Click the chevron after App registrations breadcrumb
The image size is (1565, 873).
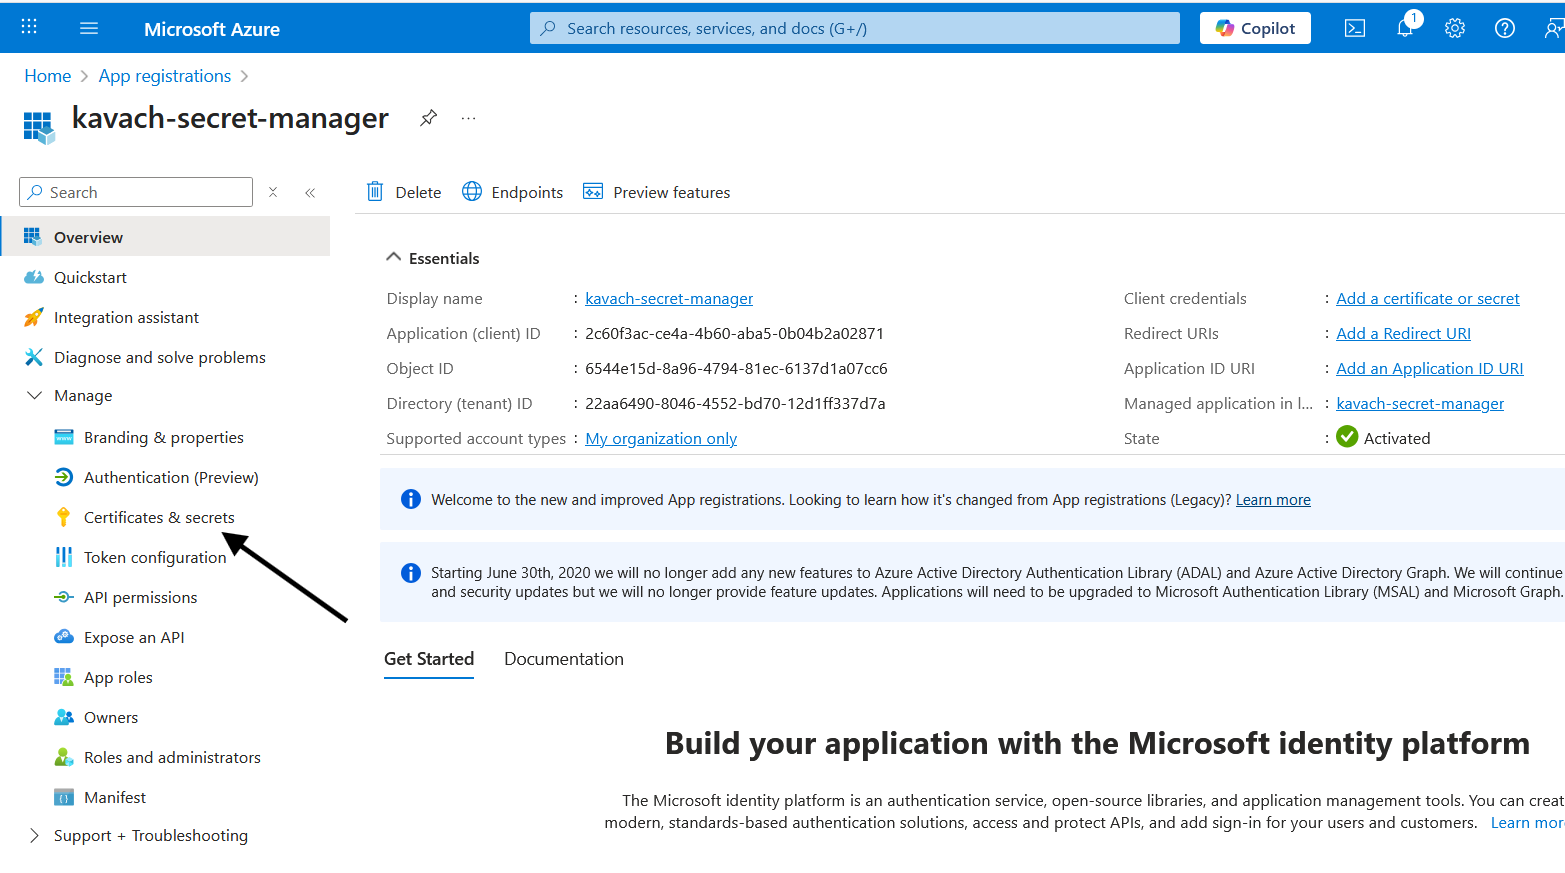click(245, 76)
